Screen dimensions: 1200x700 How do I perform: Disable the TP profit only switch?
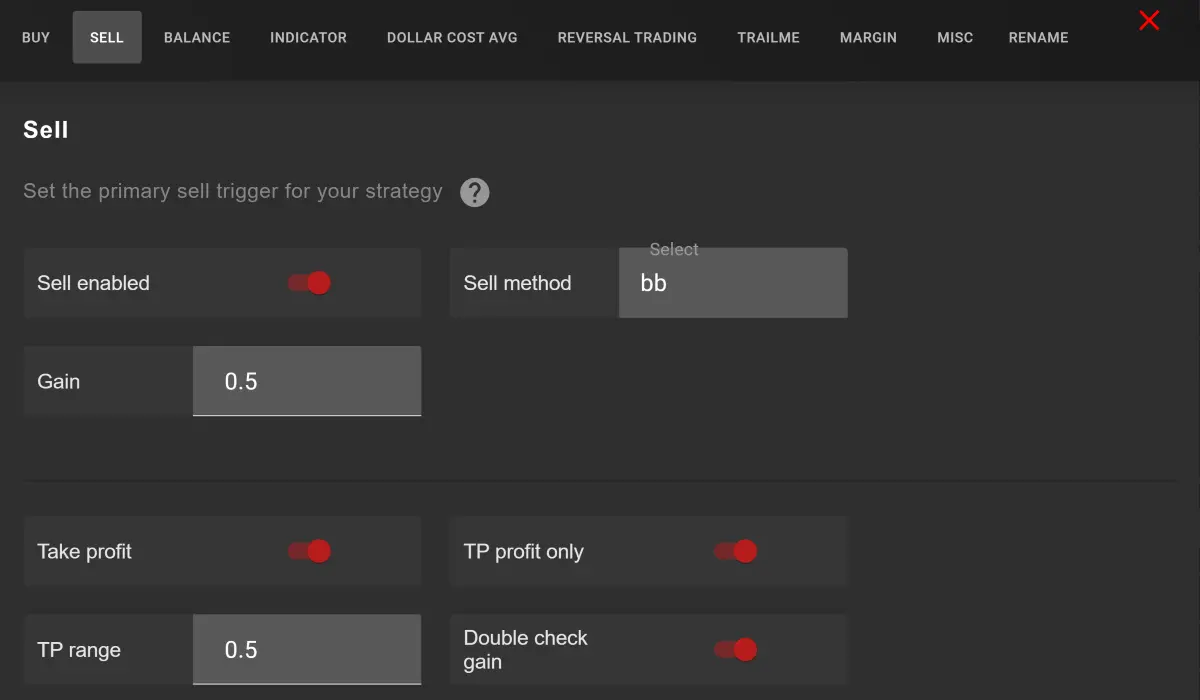pyautogui.click(x=736, y=551)
